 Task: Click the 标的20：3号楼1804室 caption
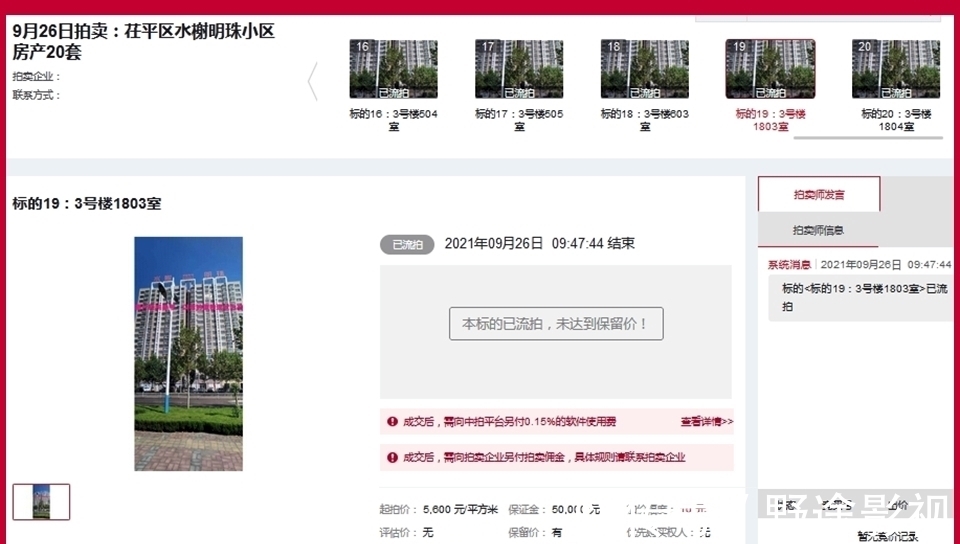click(x=896, y=120)
